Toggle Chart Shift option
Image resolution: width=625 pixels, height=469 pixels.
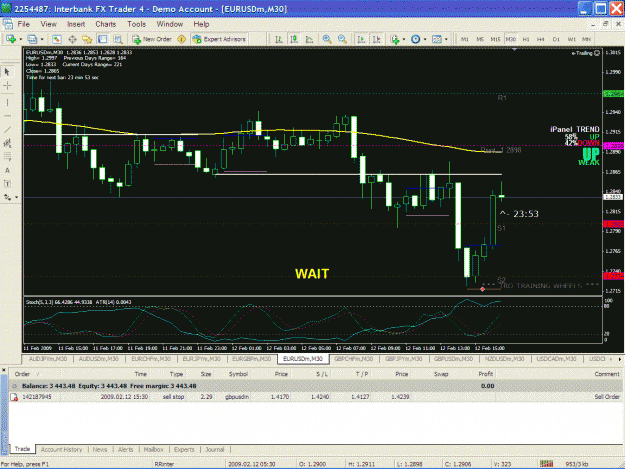click(377, 39)
